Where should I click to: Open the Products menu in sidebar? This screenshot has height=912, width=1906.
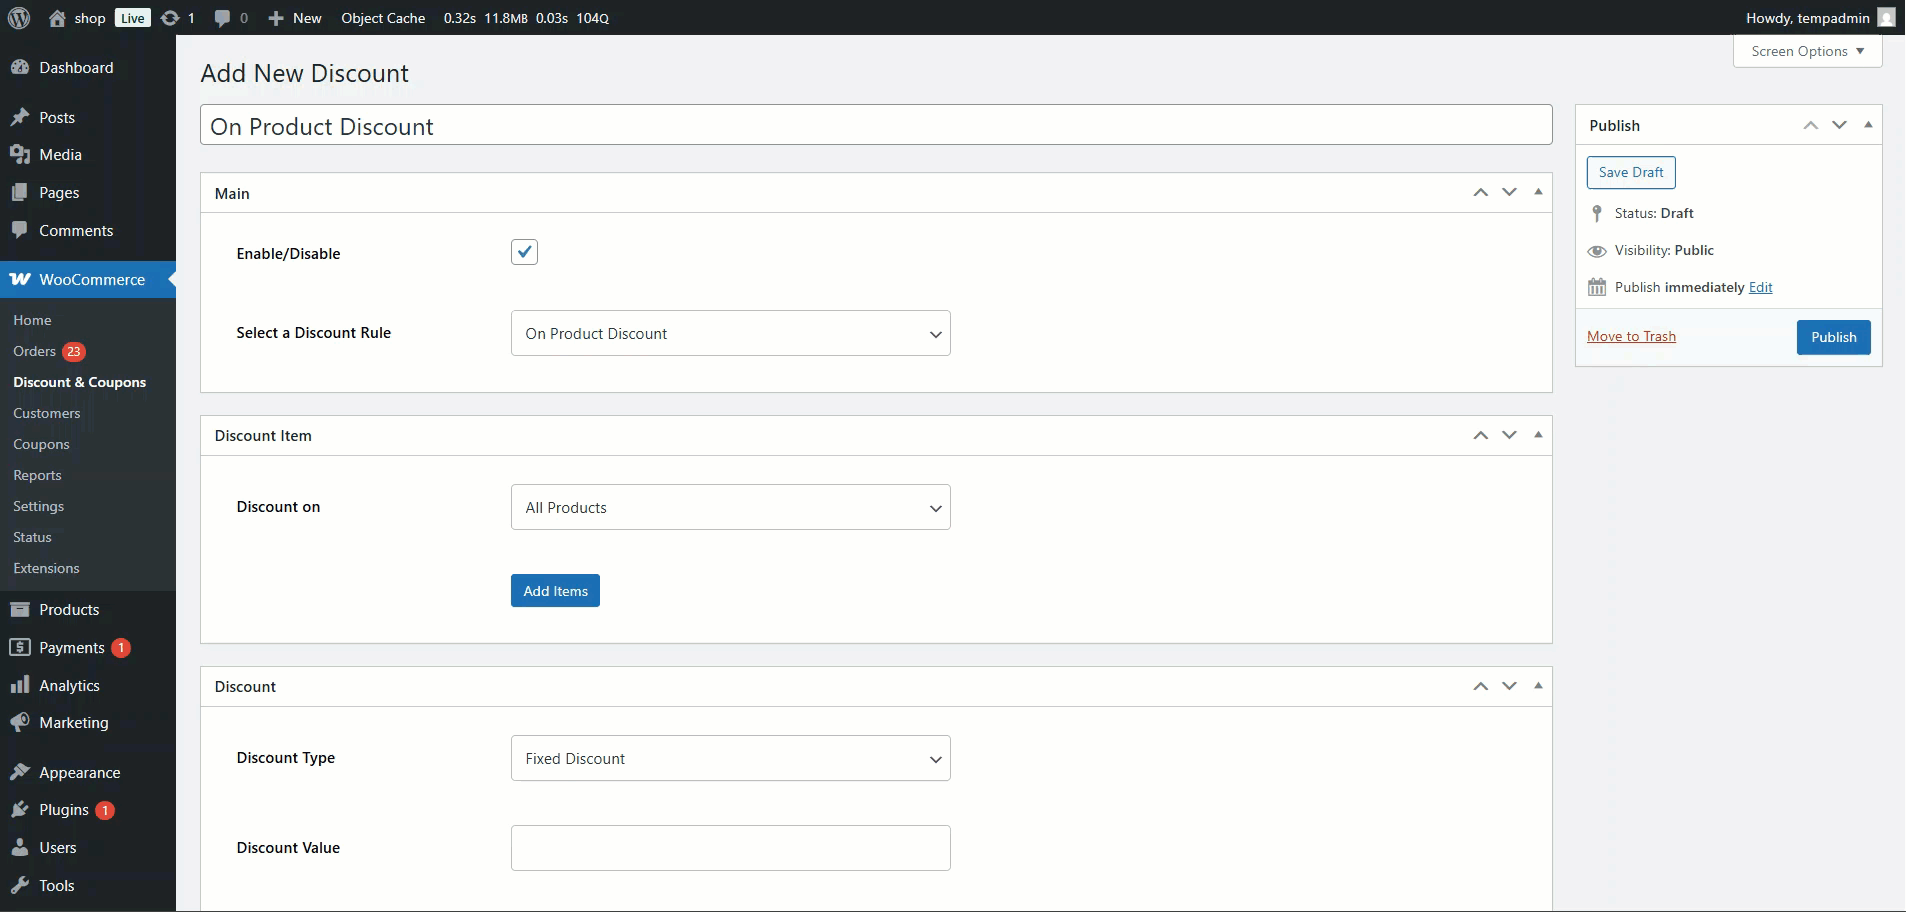[x=69, y=609]
